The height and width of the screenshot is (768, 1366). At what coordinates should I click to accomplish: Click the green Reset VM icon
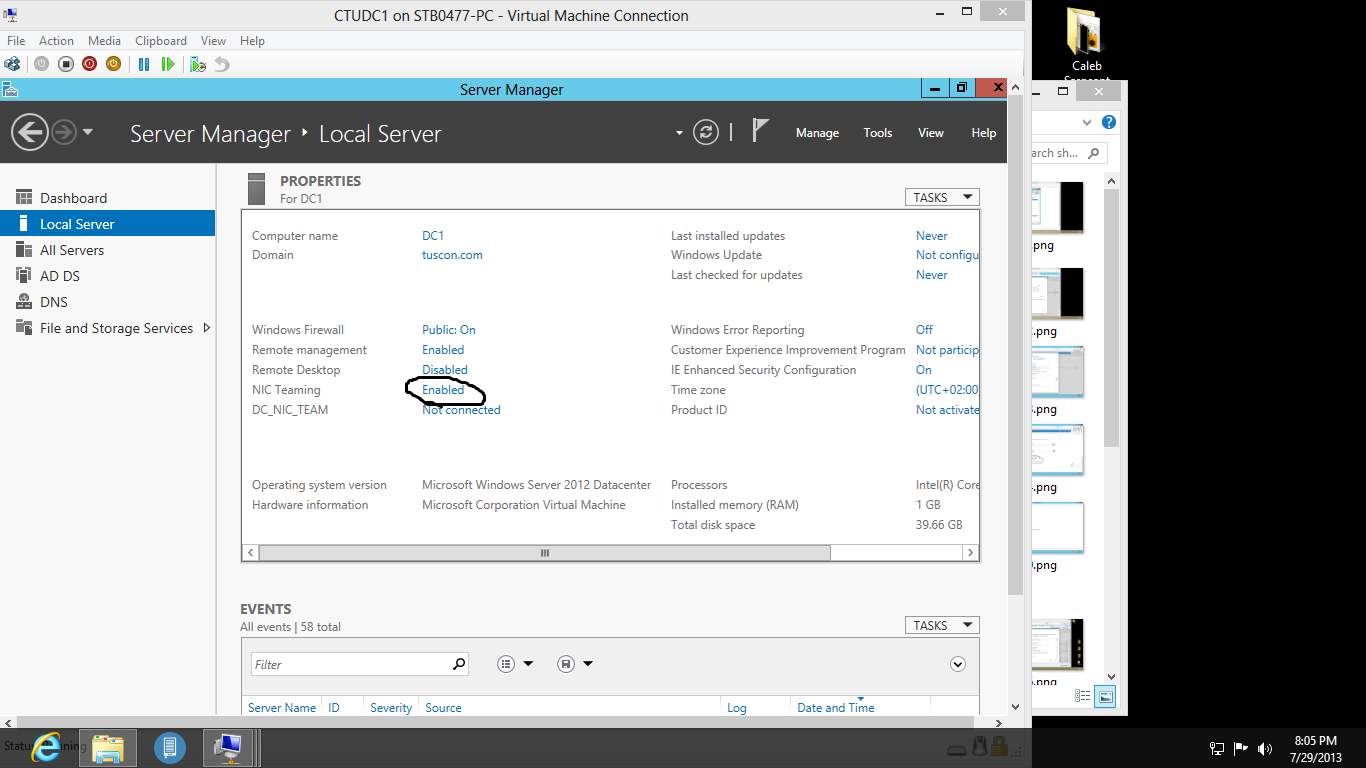[168, 64]
